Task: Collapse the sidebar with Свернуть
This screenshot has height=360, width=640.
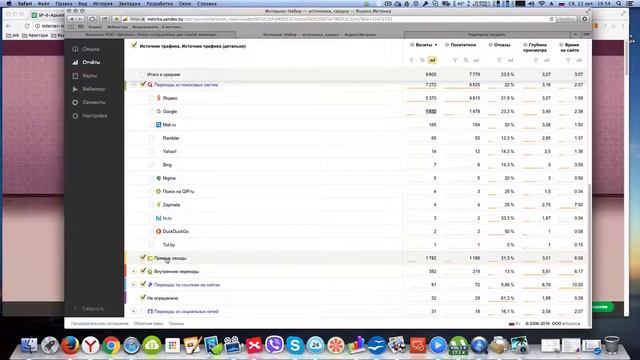Action: [x=89, y=309]
